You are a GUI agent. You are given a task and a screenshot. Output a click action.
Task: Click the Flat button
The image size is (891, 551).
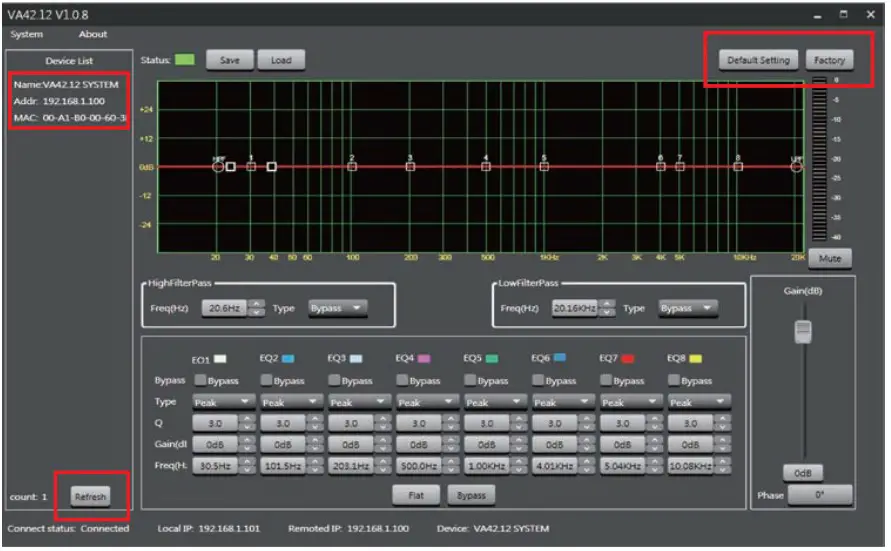pos(416,495)
